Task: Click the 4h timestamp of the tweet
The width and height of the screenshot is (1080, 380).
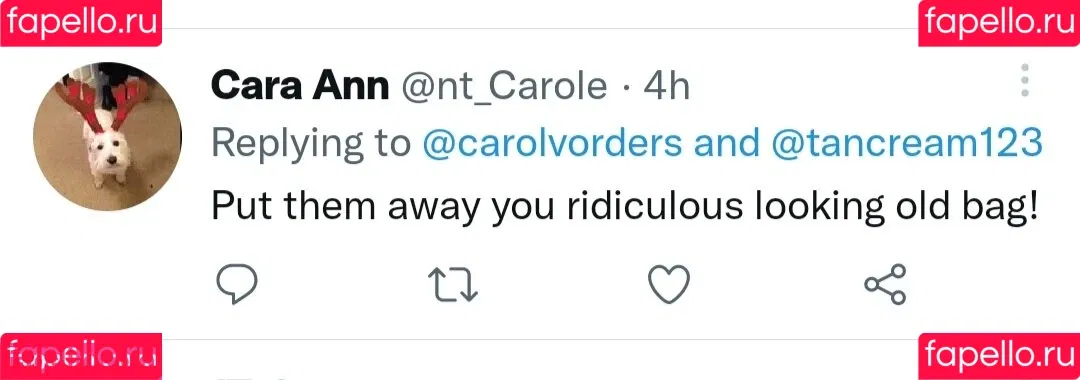Action: tap(666, 87)
